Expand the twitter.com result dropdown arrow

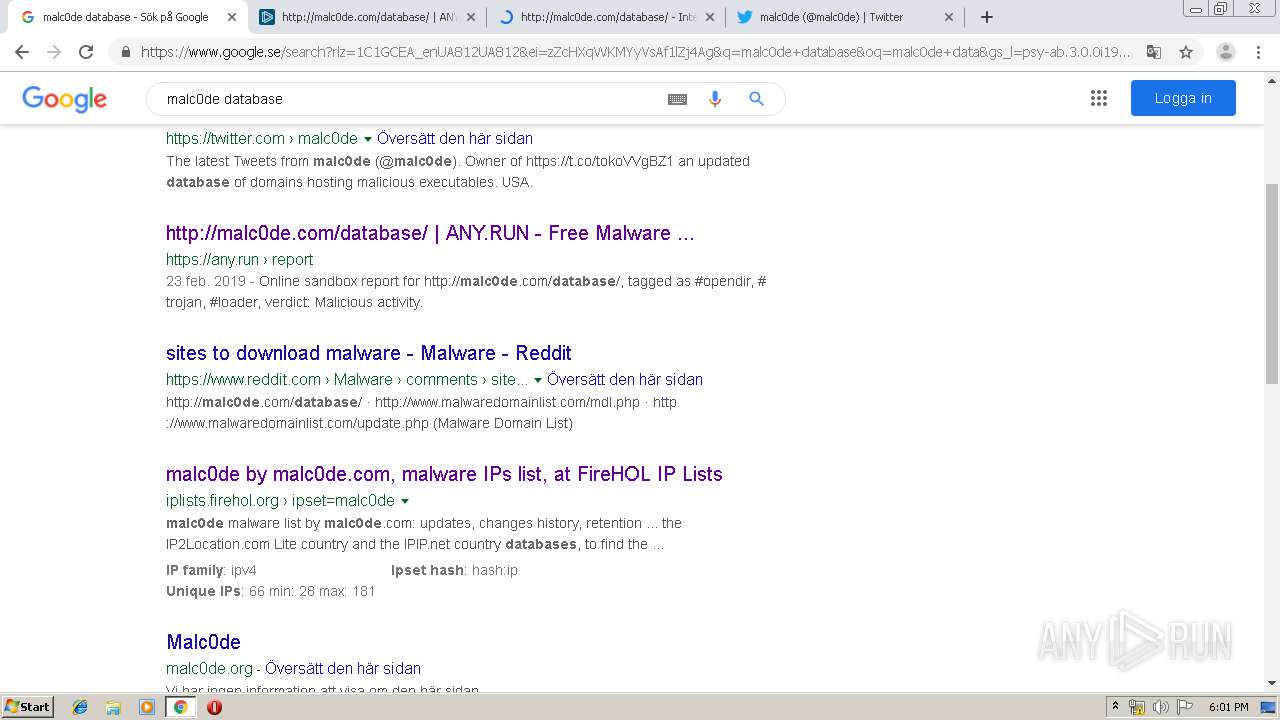[368, 139]
